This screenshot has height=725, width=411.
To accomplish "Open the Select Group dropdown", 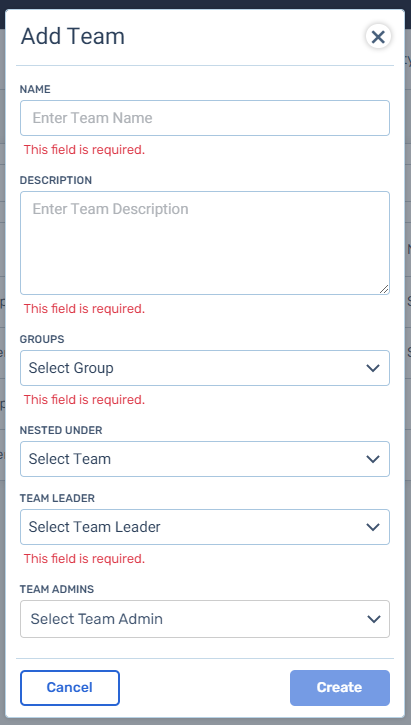I will point(205,368).
